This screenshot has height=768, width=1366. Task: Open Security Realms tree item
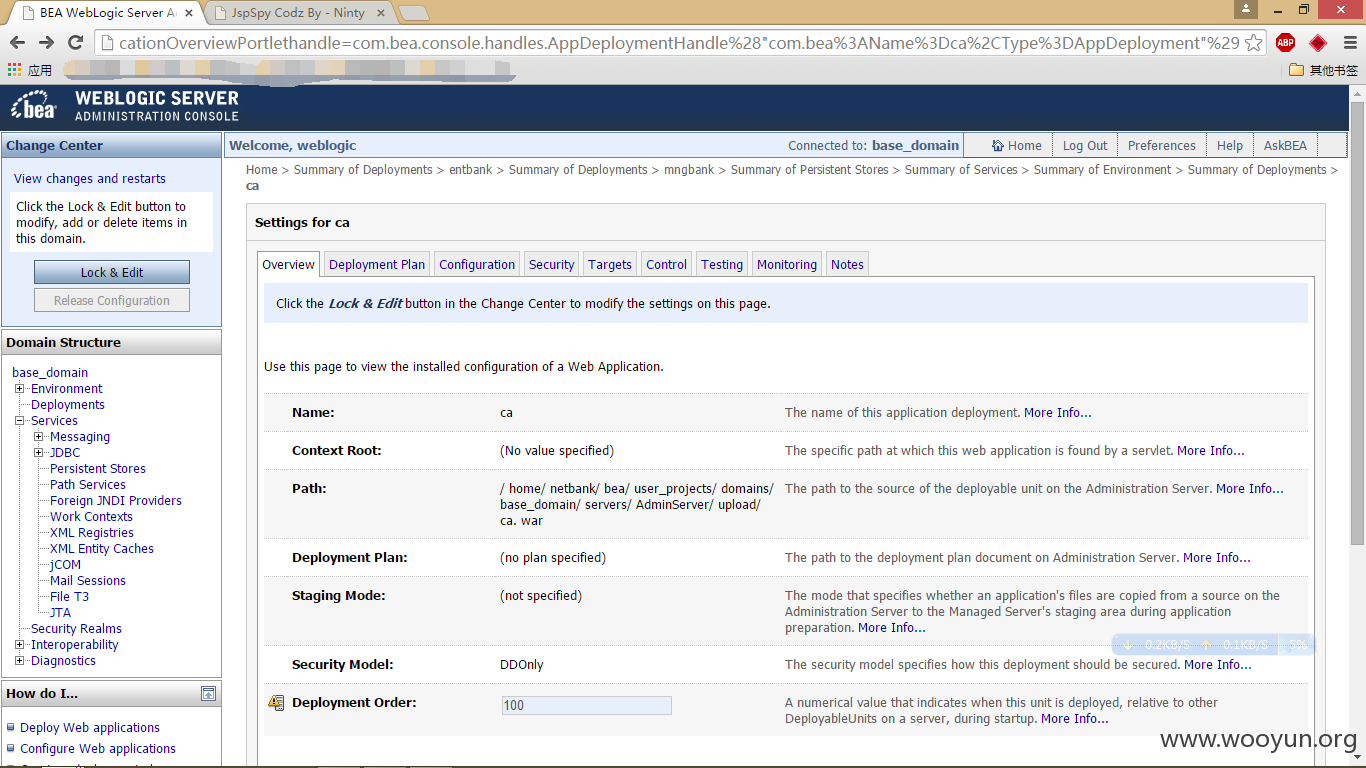click(x=76, y=628)
